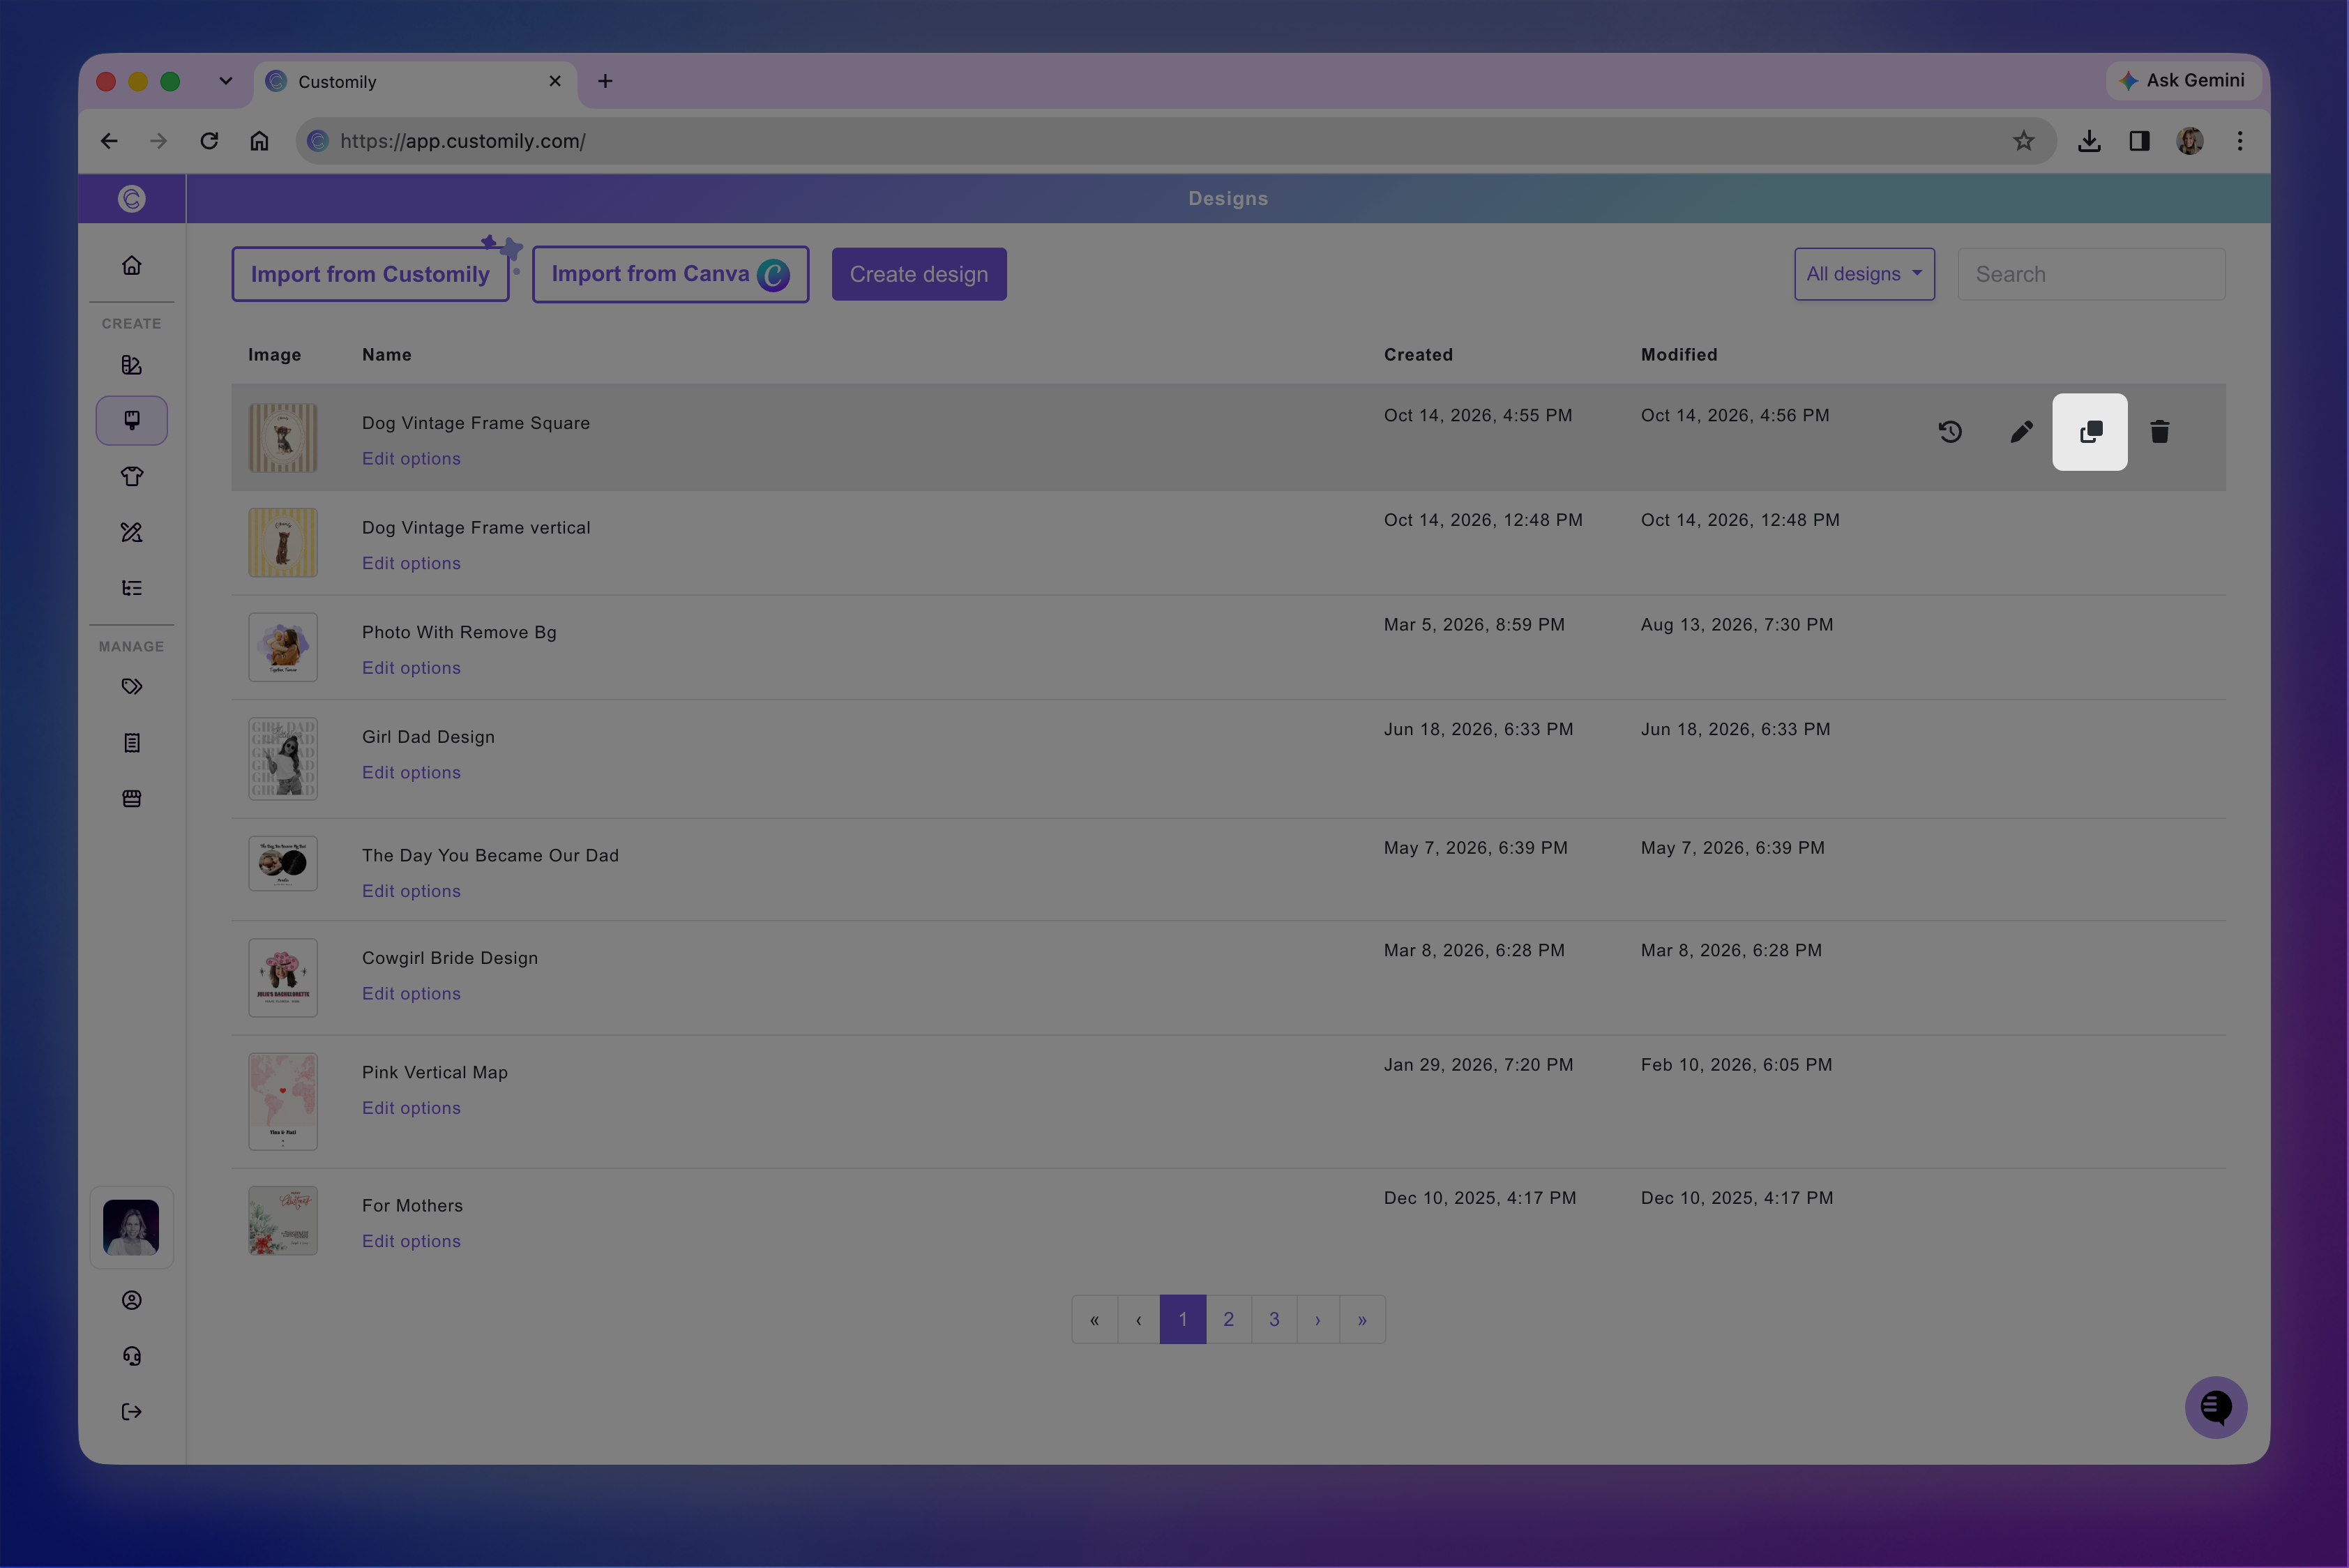
Task: Click the Ask Gemini button
Action: tap(2184, 80)
